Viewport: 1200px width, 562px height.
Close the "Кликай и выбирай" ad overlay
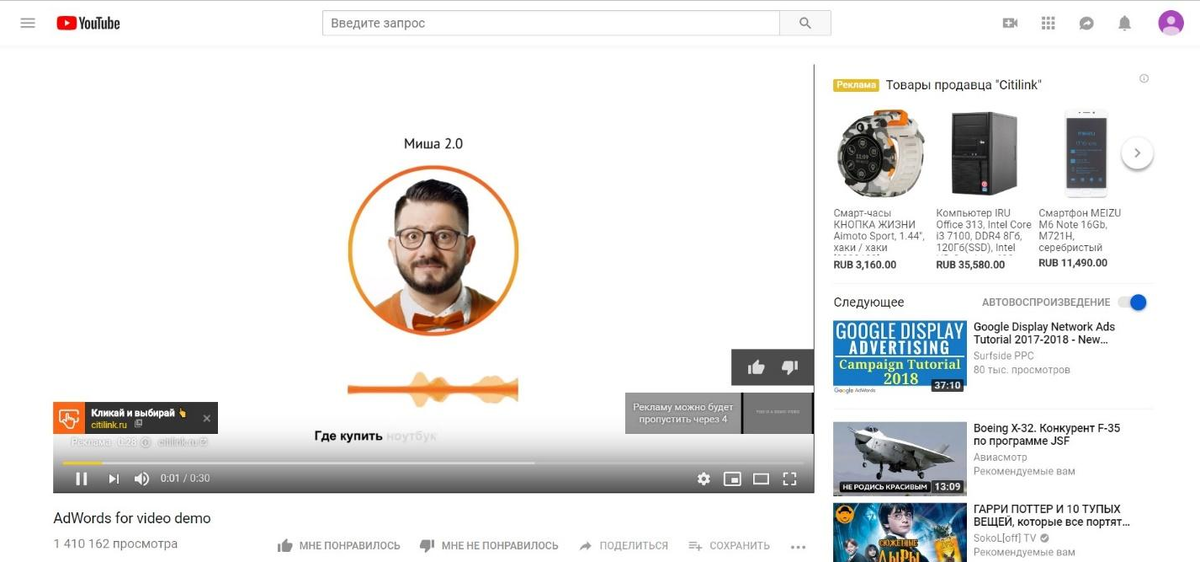[x=207, y=418]
